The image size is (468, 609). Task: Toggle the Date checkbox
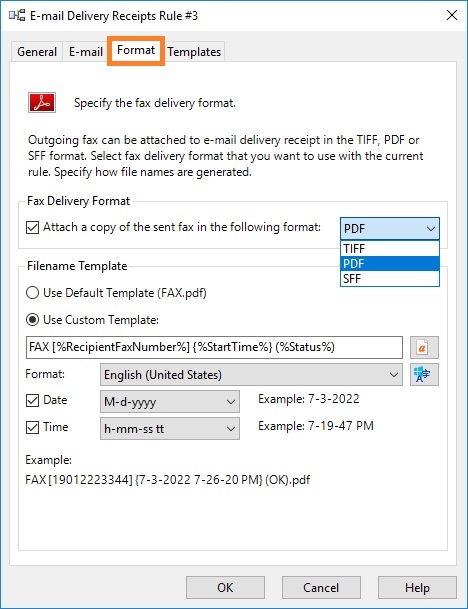pos(33,400)
